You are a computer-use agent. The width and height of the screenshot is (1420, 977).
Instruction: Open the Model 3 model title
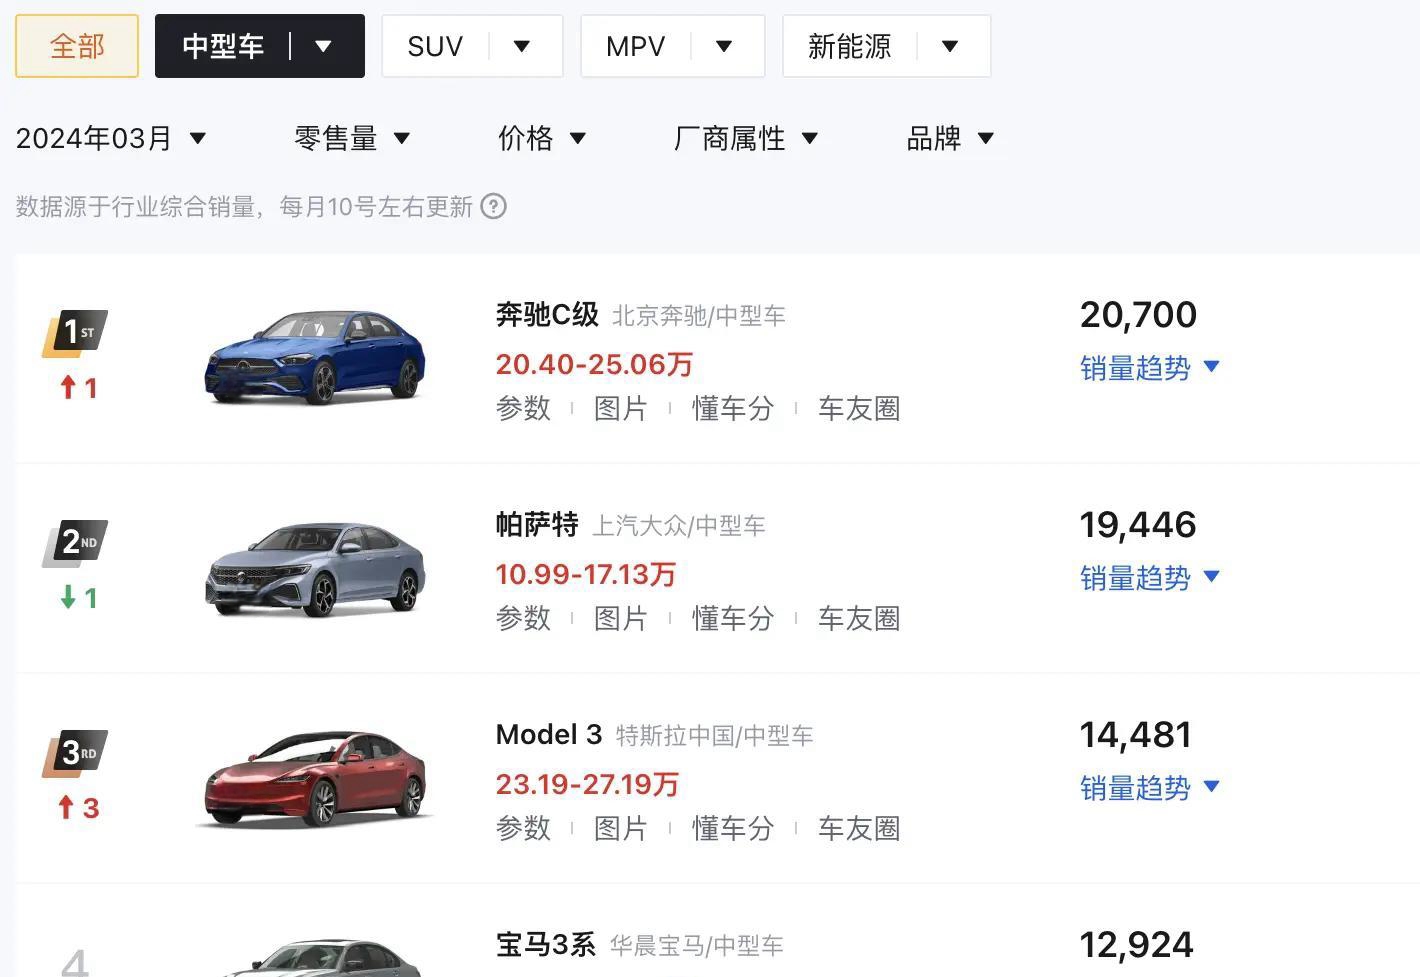click(x=549, y=734)
